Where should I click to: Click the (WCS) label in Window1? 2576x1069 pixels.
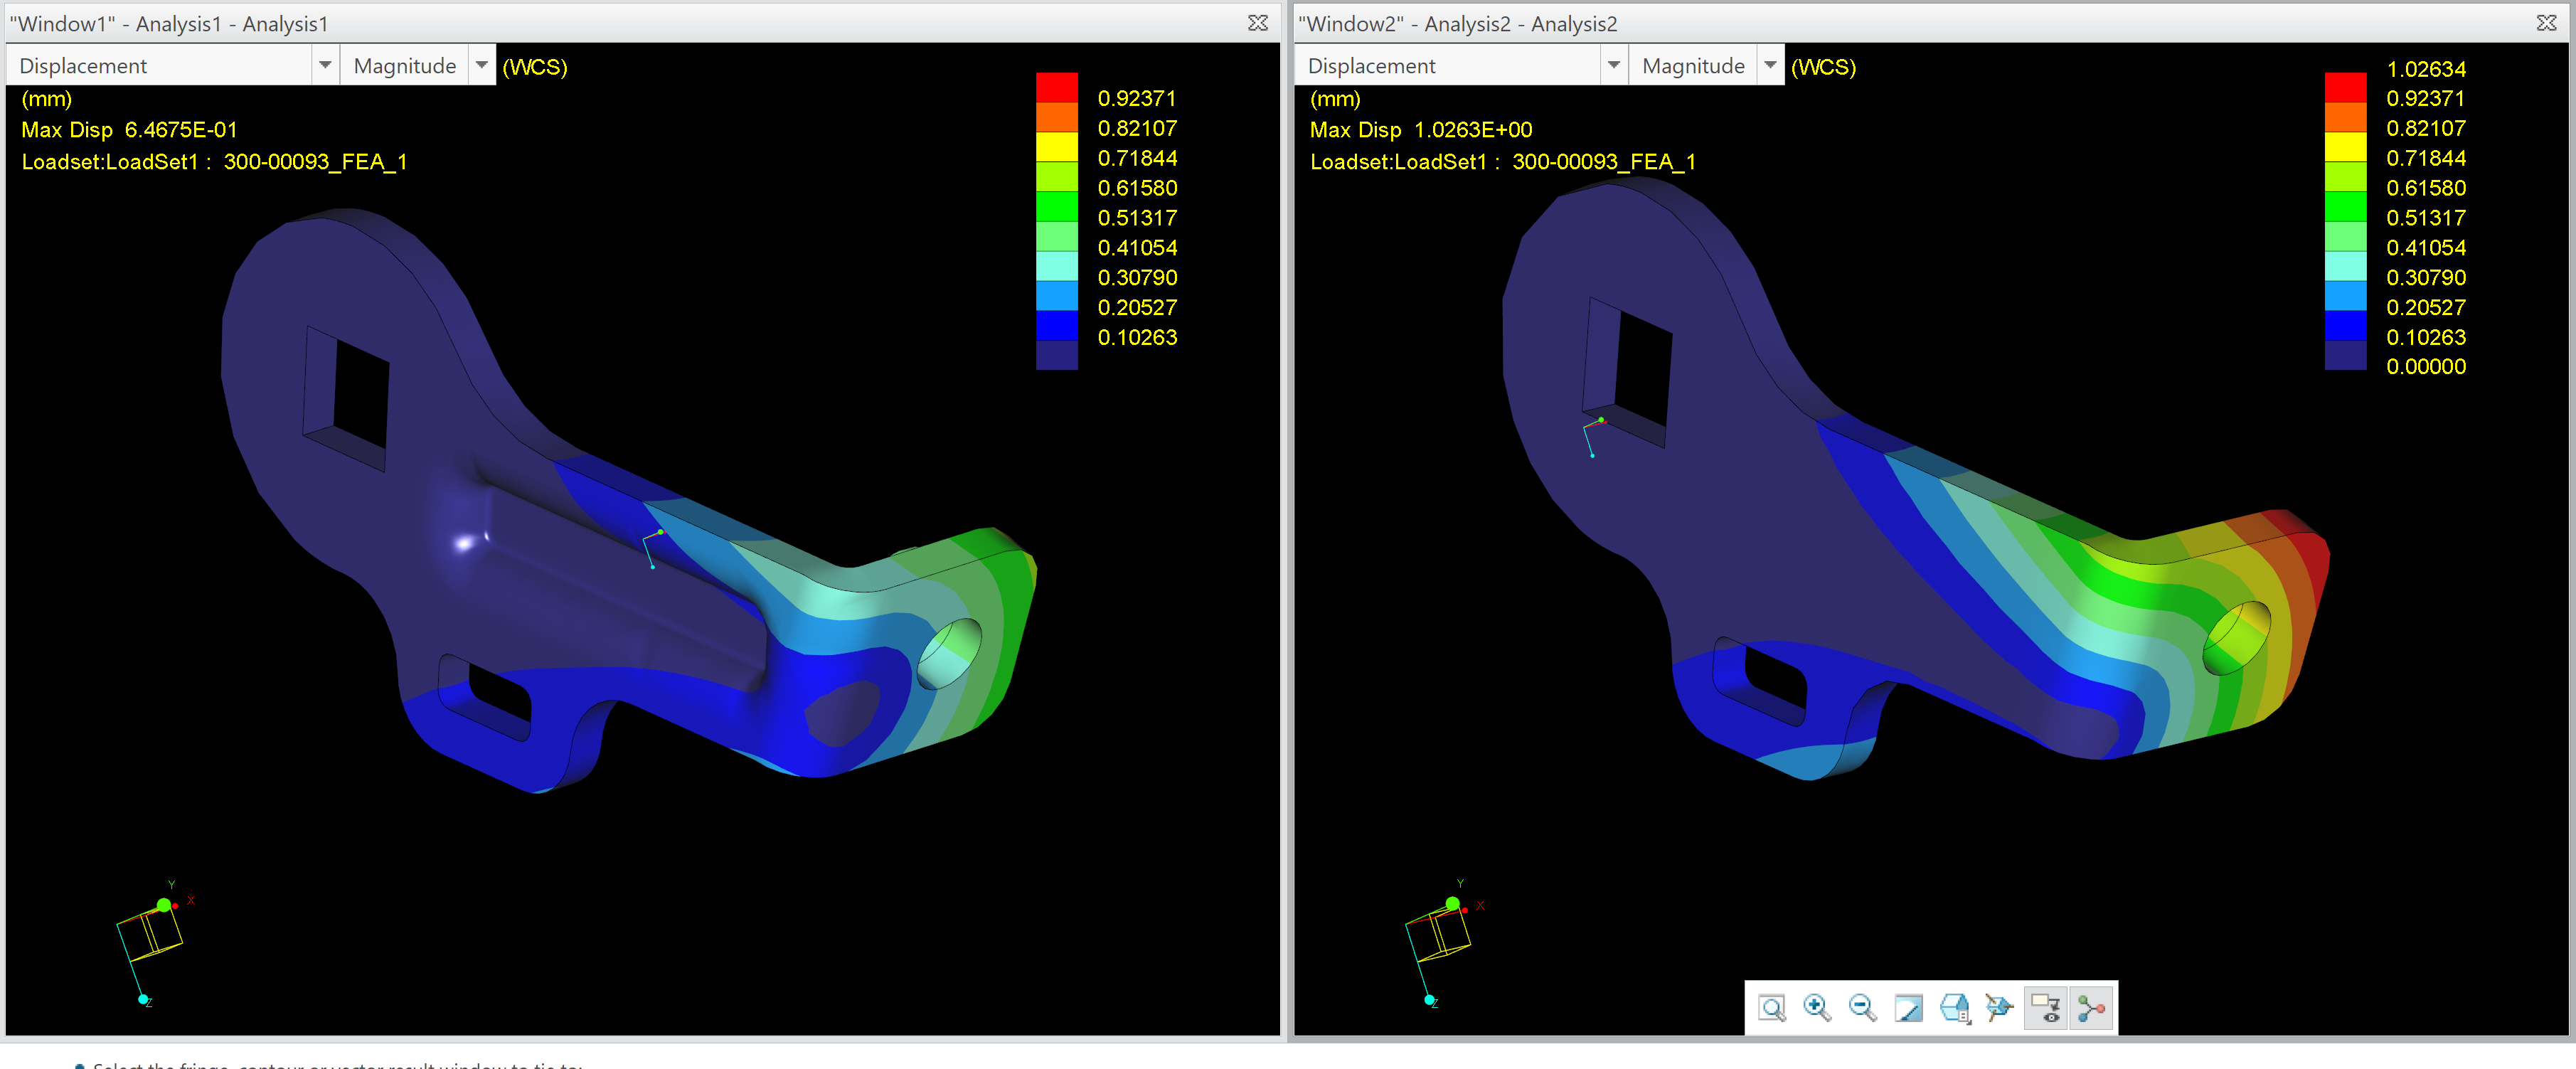pos(535,67)
